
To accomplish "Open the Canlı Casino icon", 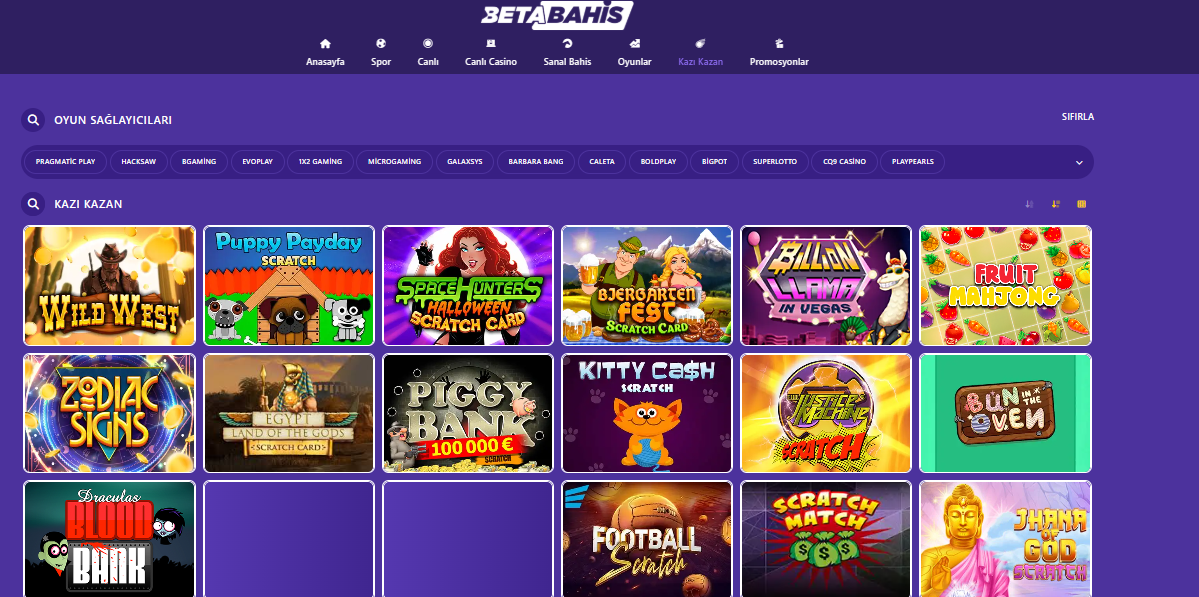I will tap(491, 44).
